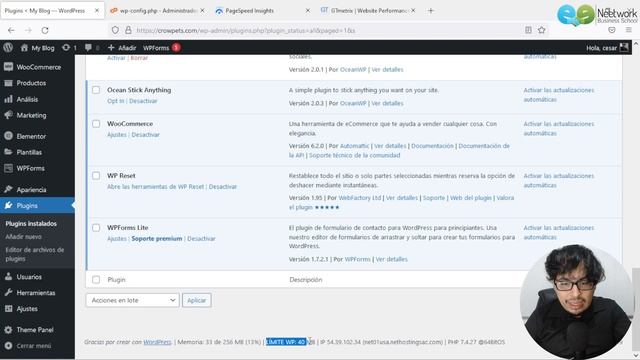640x360 pixels.
Task: Click the WordPress logo in admin bar
Action: pyautogui.click(x=8, y=48)
